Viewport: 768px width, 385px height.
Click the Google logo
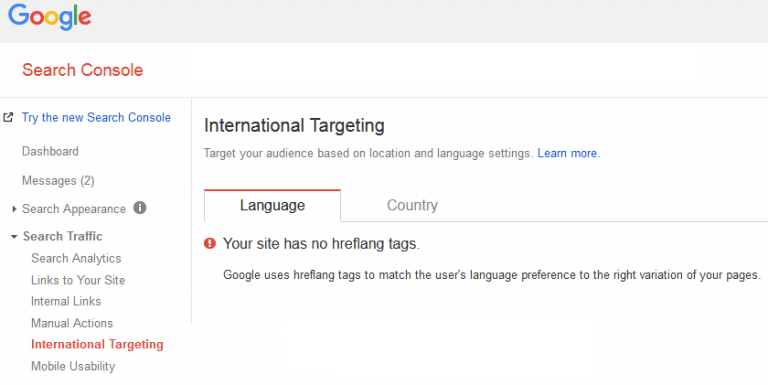[x=49, y=18]
